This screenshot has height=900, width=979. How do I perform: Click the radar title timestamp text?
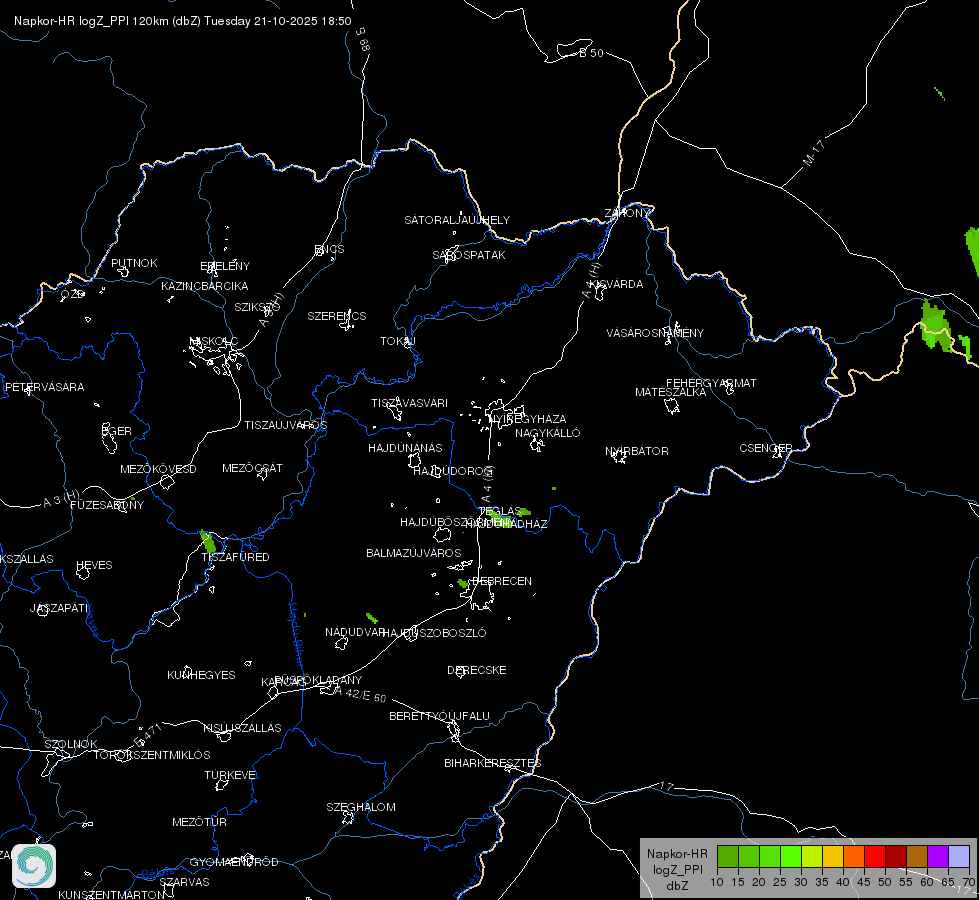(182, 21)
